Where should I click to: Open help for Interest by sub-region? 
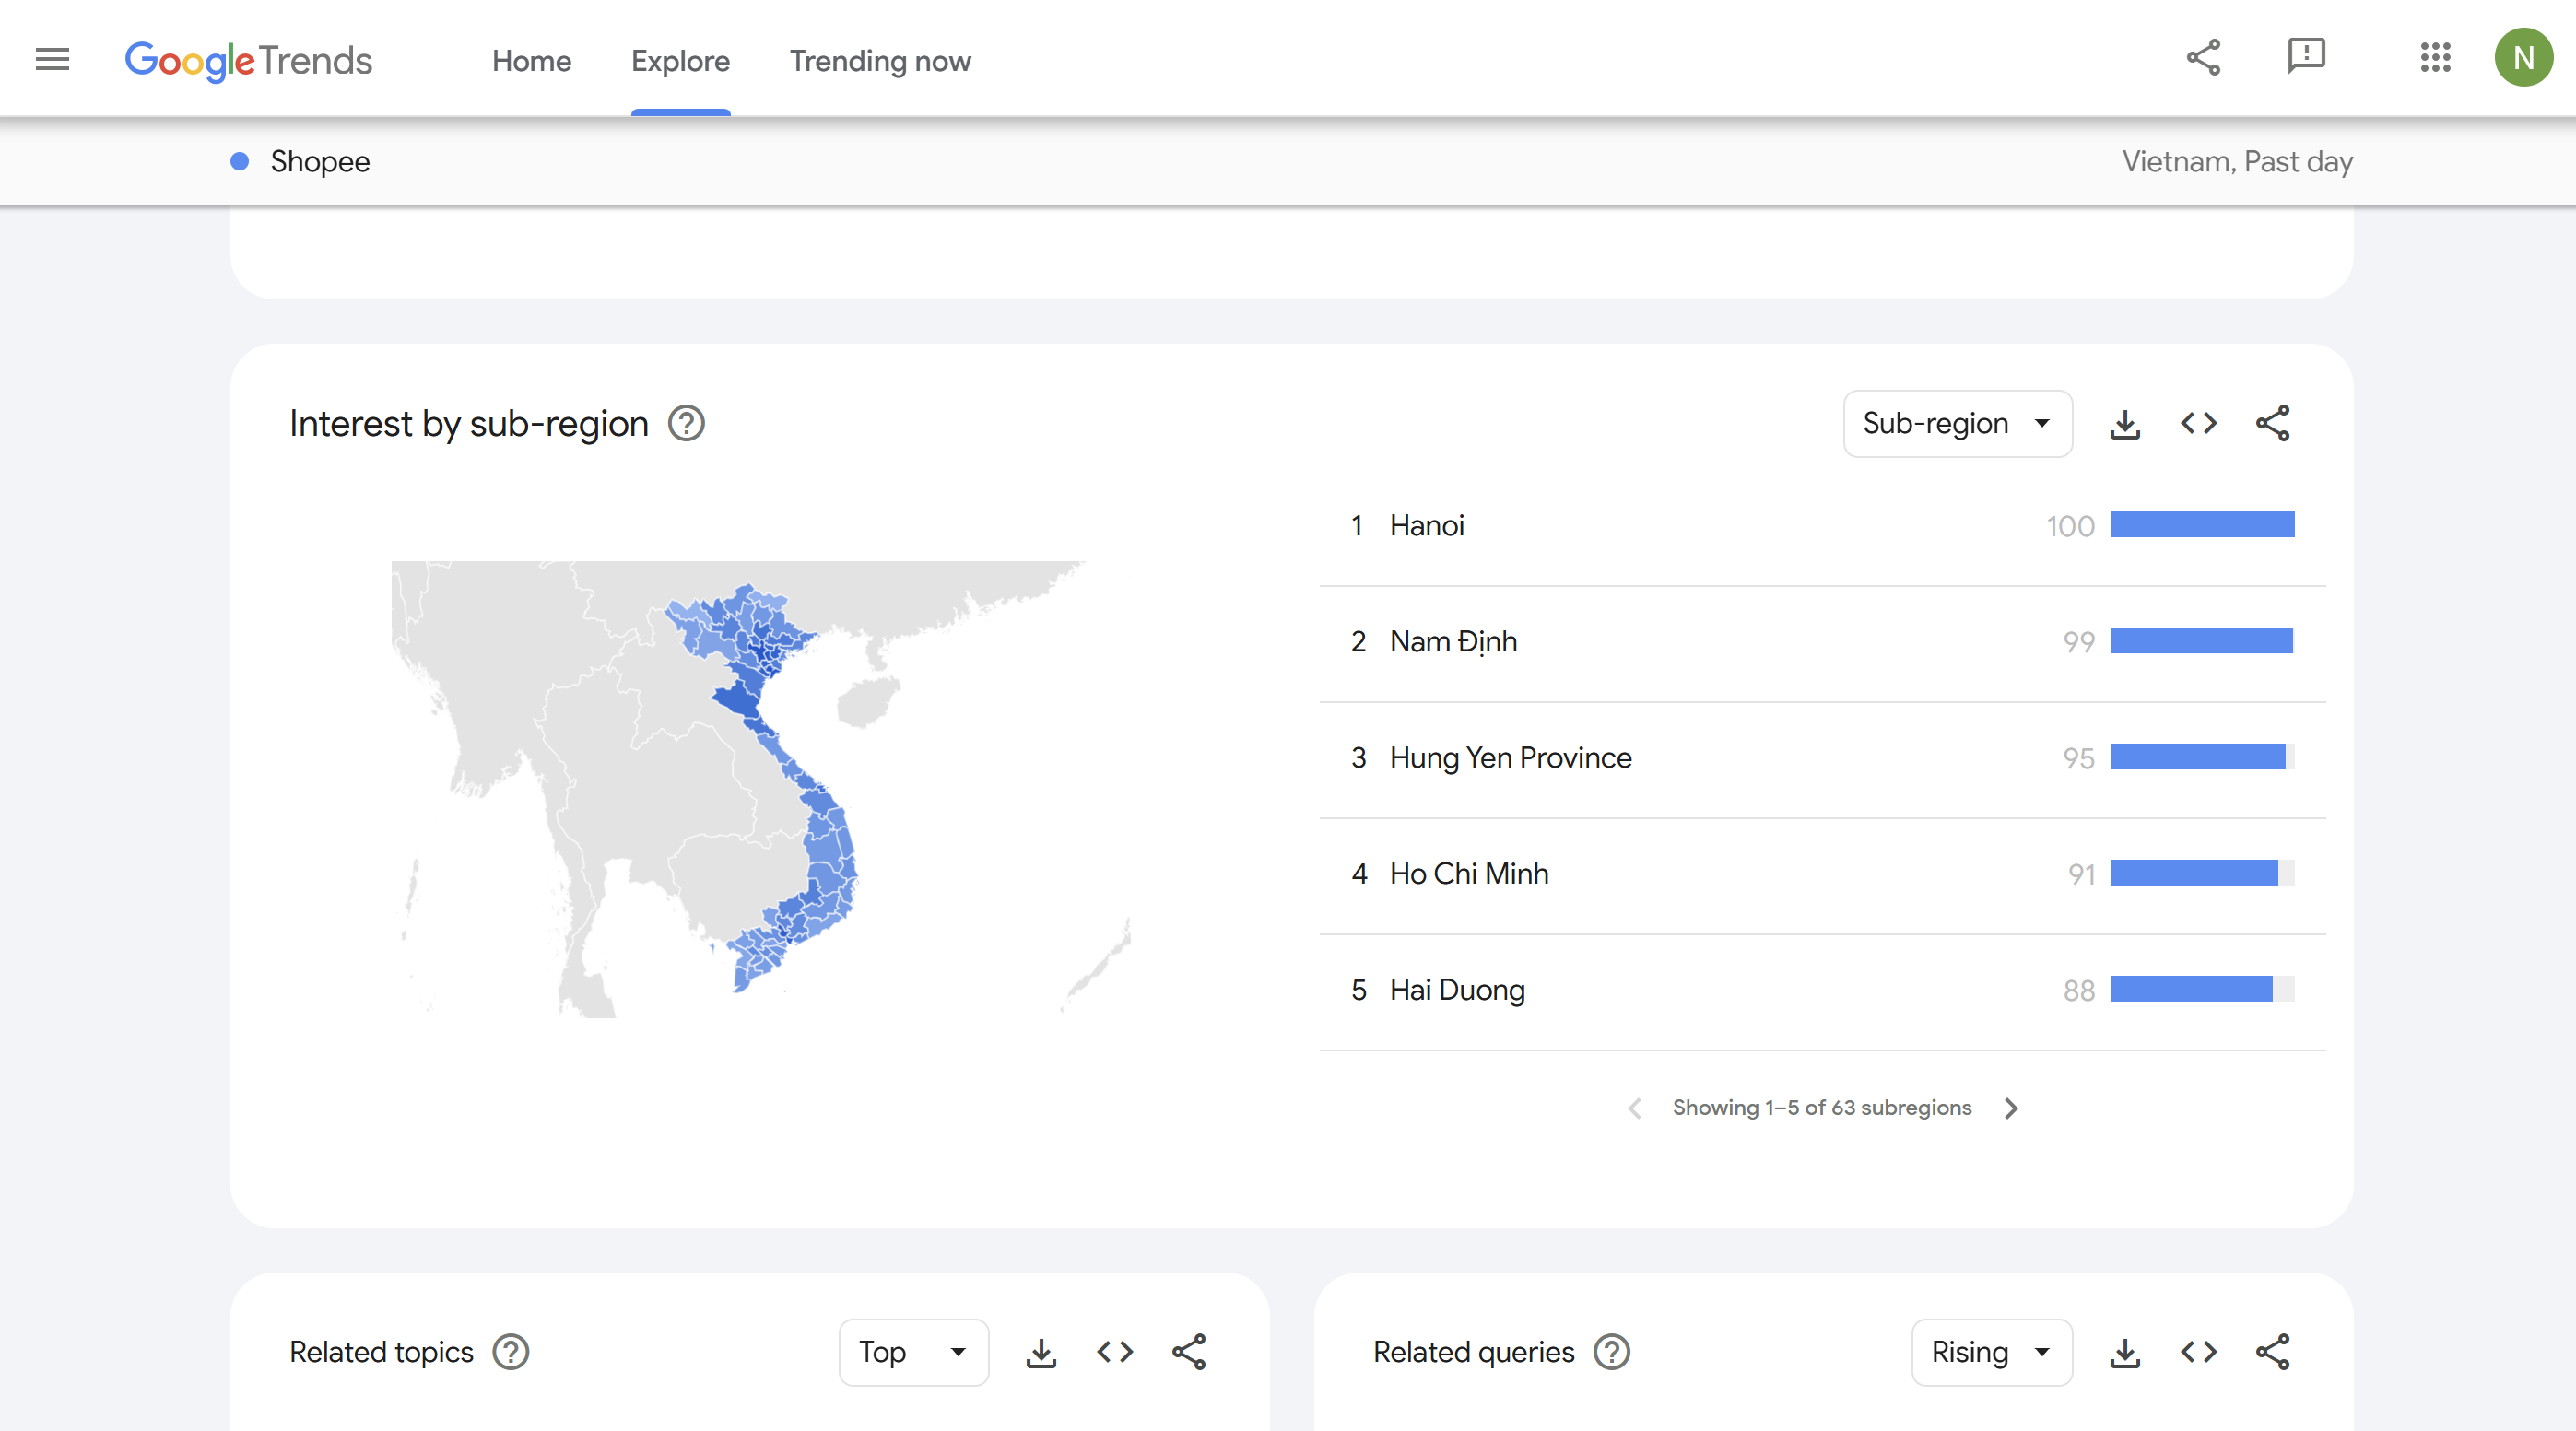tap(686, 424)
